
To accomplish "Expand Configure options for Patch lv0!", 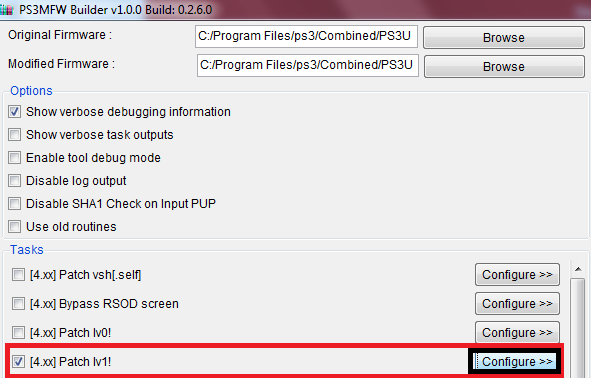I will (517, 332).
